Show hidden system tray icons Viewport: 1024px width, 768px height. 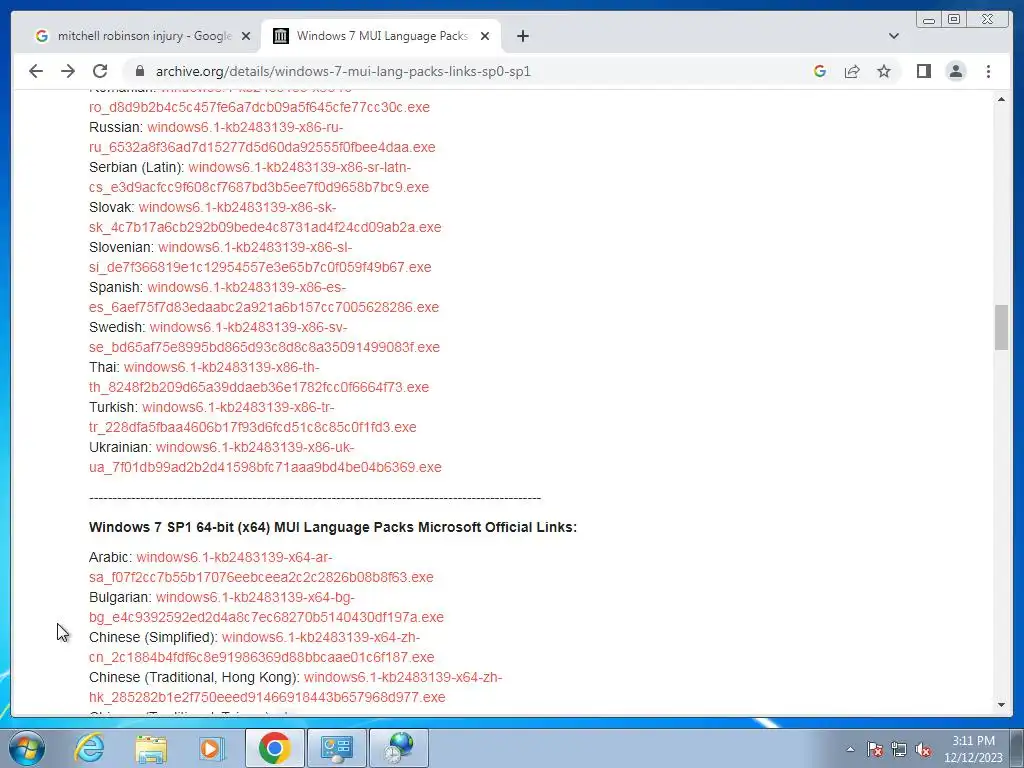pos(850,749)
